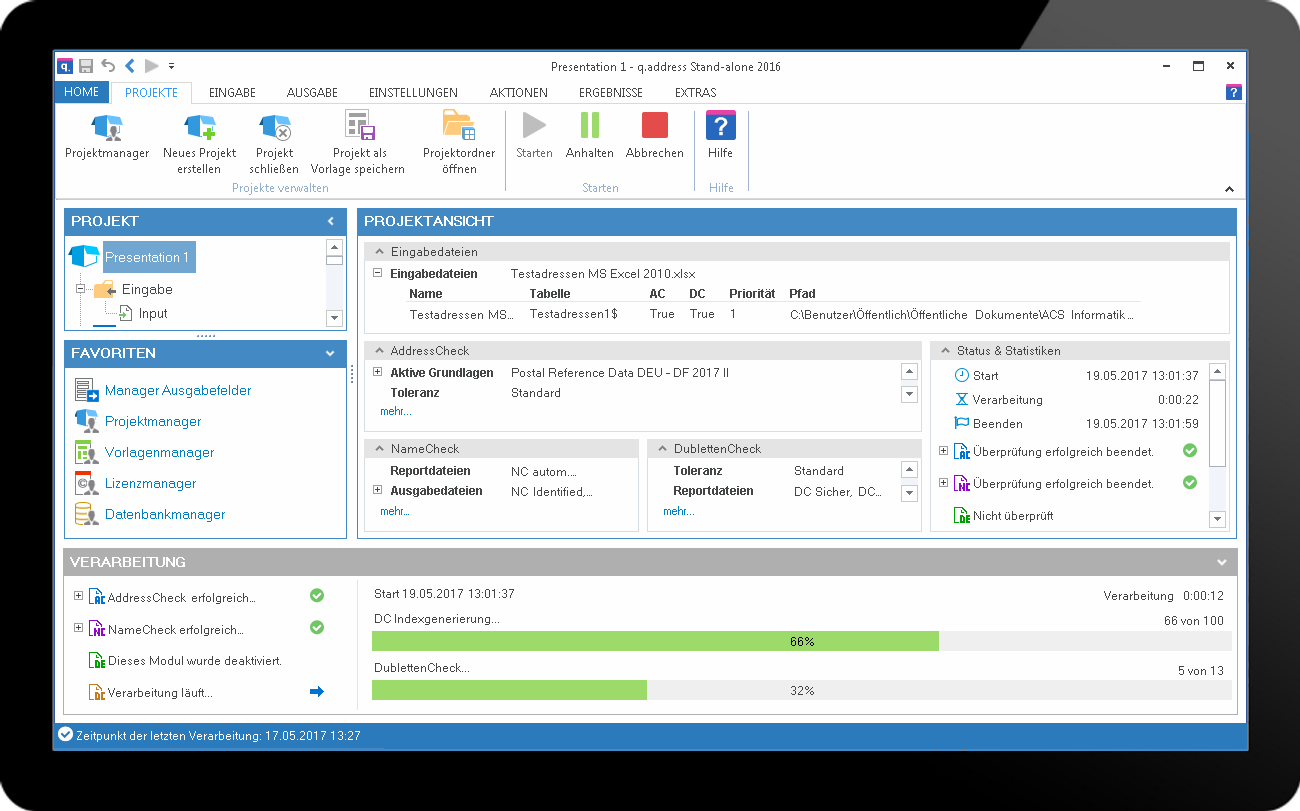Expand NameCheck erfolgreich entry in Verarbeitung

click(79, 628)
